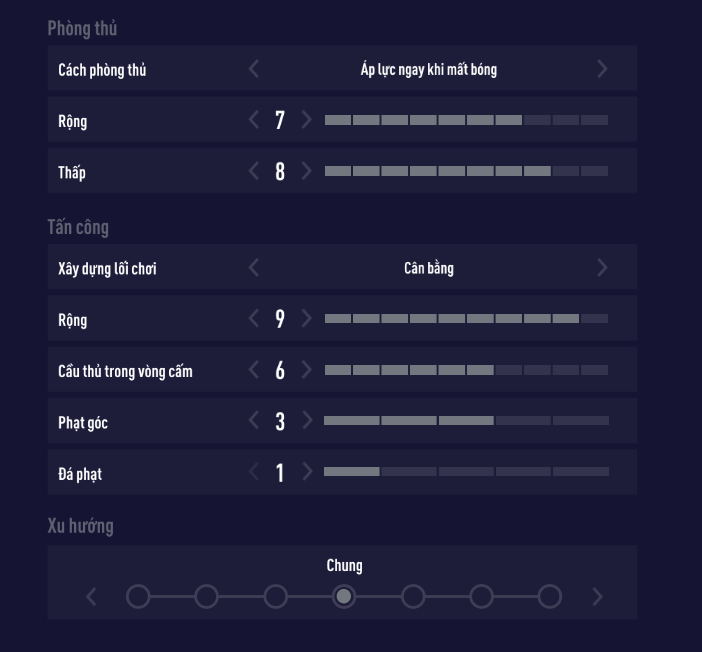Decrease defensive Rộng value below 7
The image size is (702, 652).
(254, 120)
